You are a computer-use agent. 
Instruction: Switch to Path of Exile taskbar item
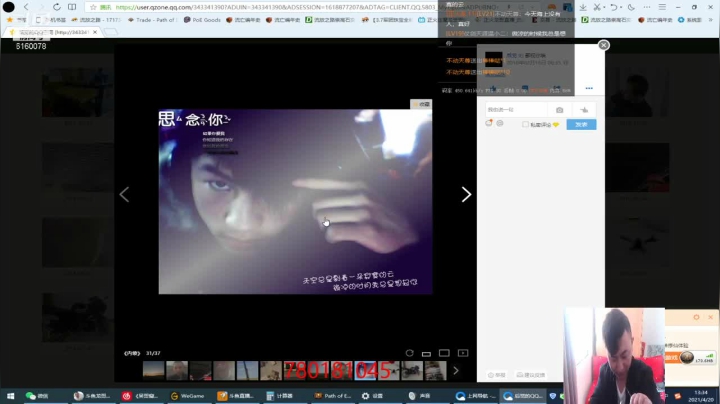click(x=333, y=396)
